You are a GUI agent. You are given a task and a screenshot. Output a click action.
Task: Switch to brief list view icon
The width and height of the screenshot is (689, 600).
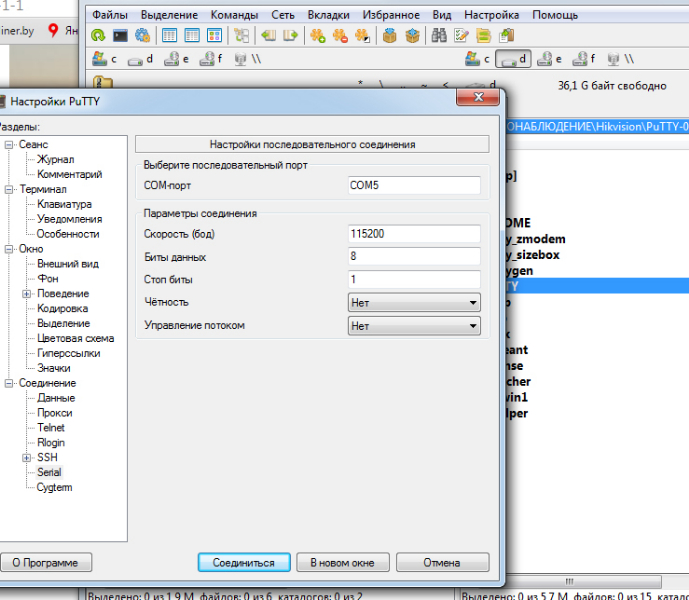[169, 35]
